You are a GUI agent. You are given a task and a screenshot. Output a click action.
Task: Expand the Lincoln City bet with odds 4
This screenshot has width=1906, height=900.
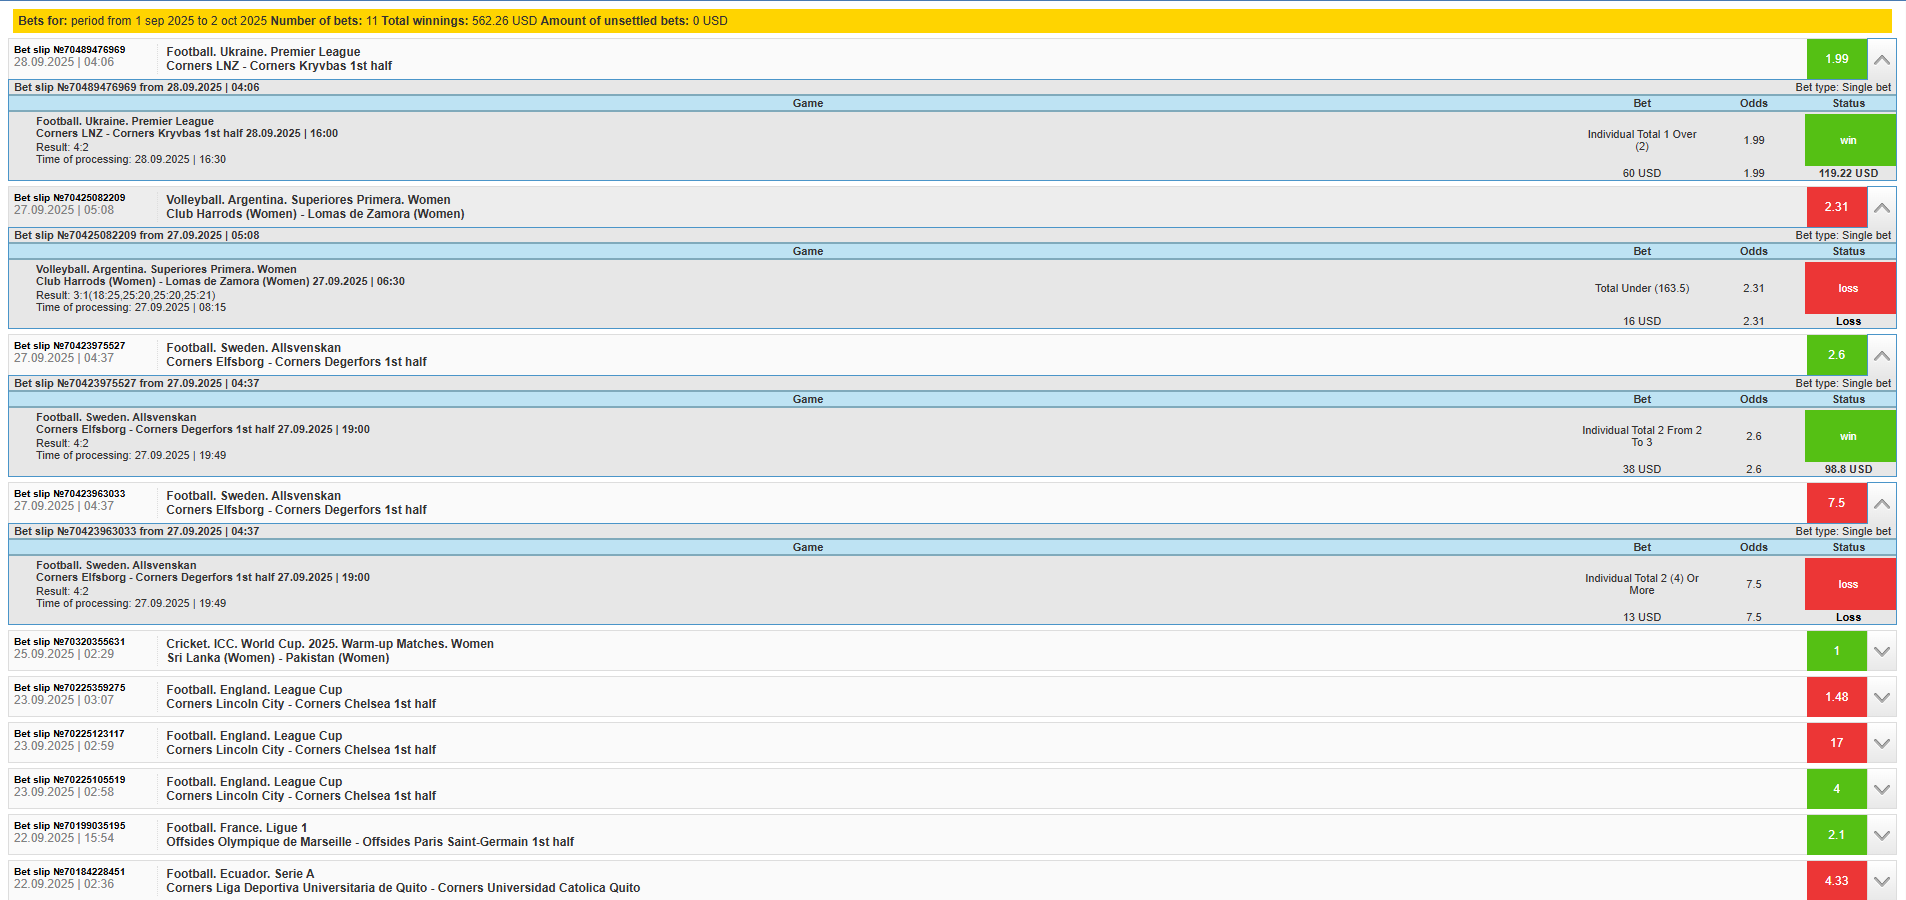point(1881,789)
